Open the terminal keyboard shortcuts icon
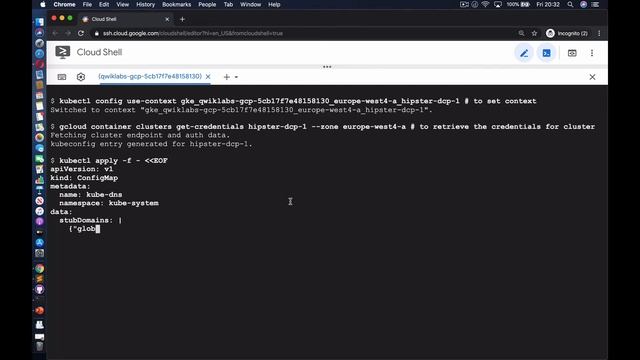640x360 pixels. pos(62,77)
